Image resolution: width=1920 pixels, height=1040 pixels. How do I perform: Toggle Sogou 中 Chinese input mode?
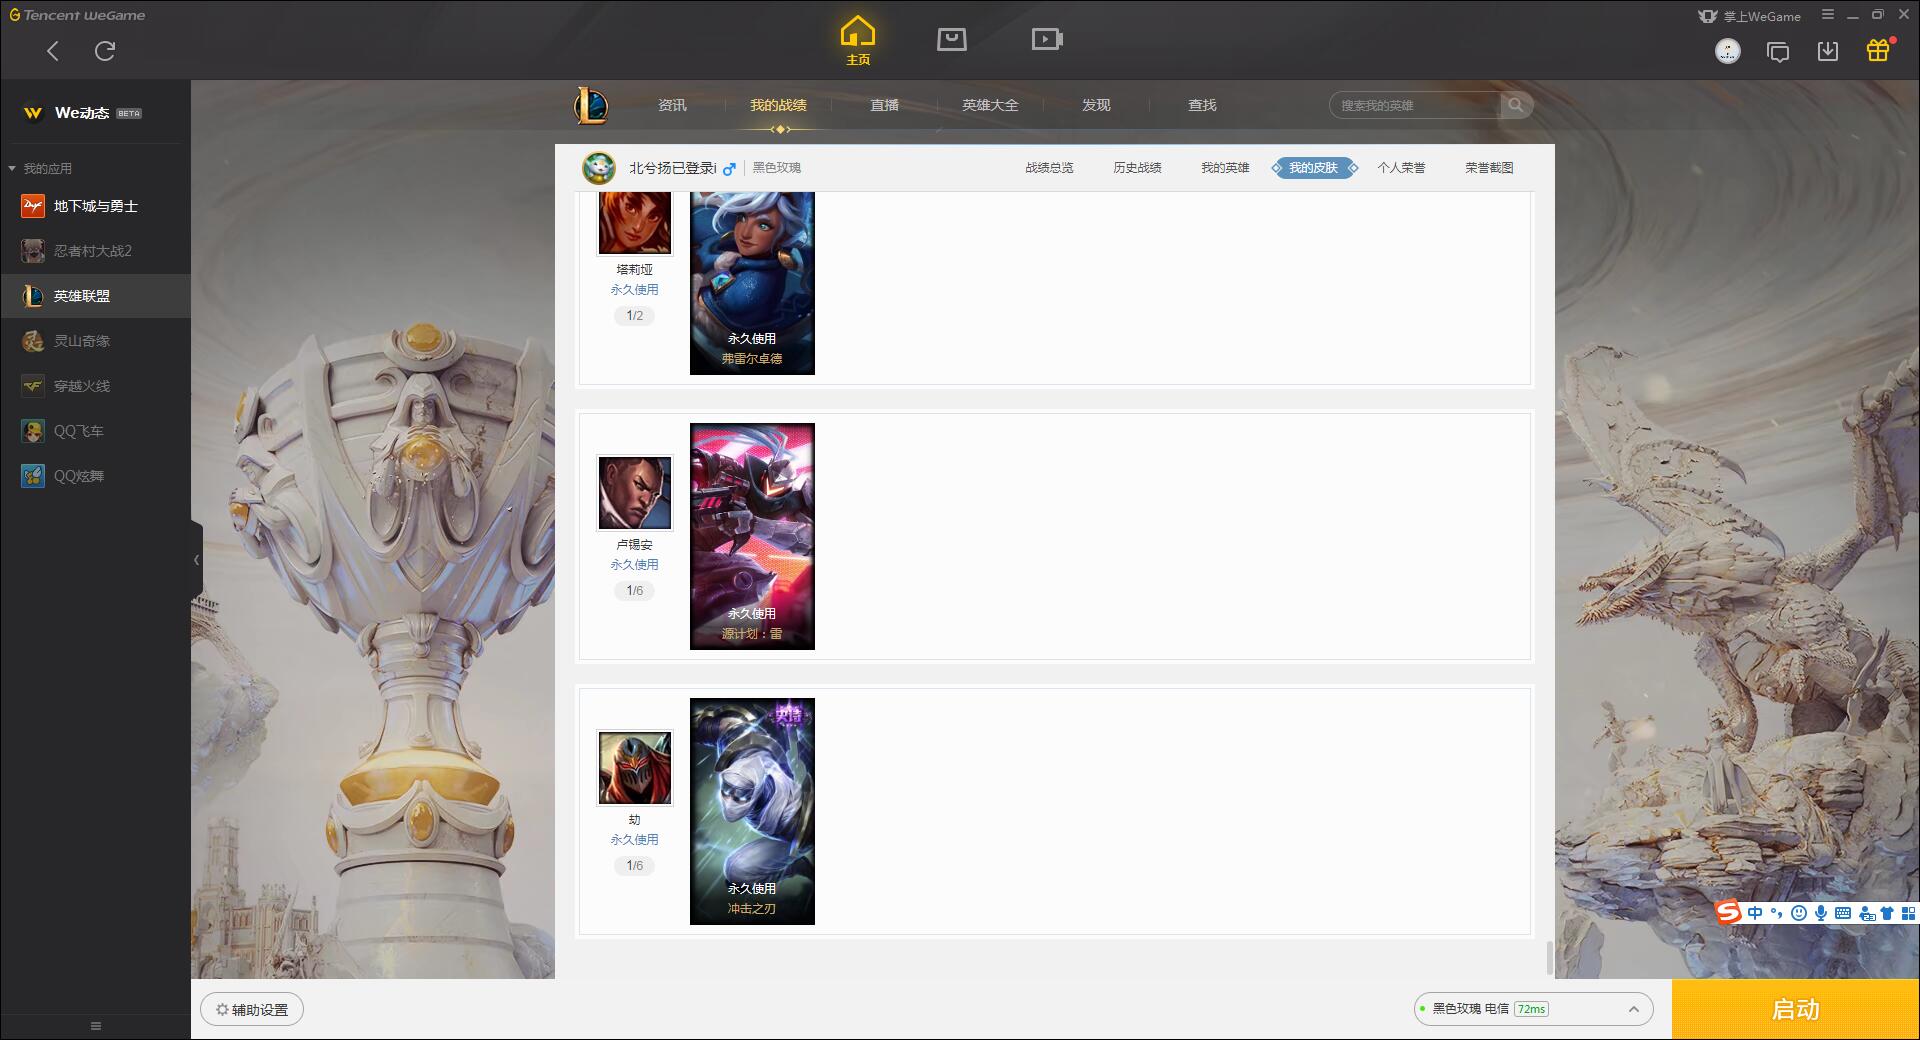1755,913
